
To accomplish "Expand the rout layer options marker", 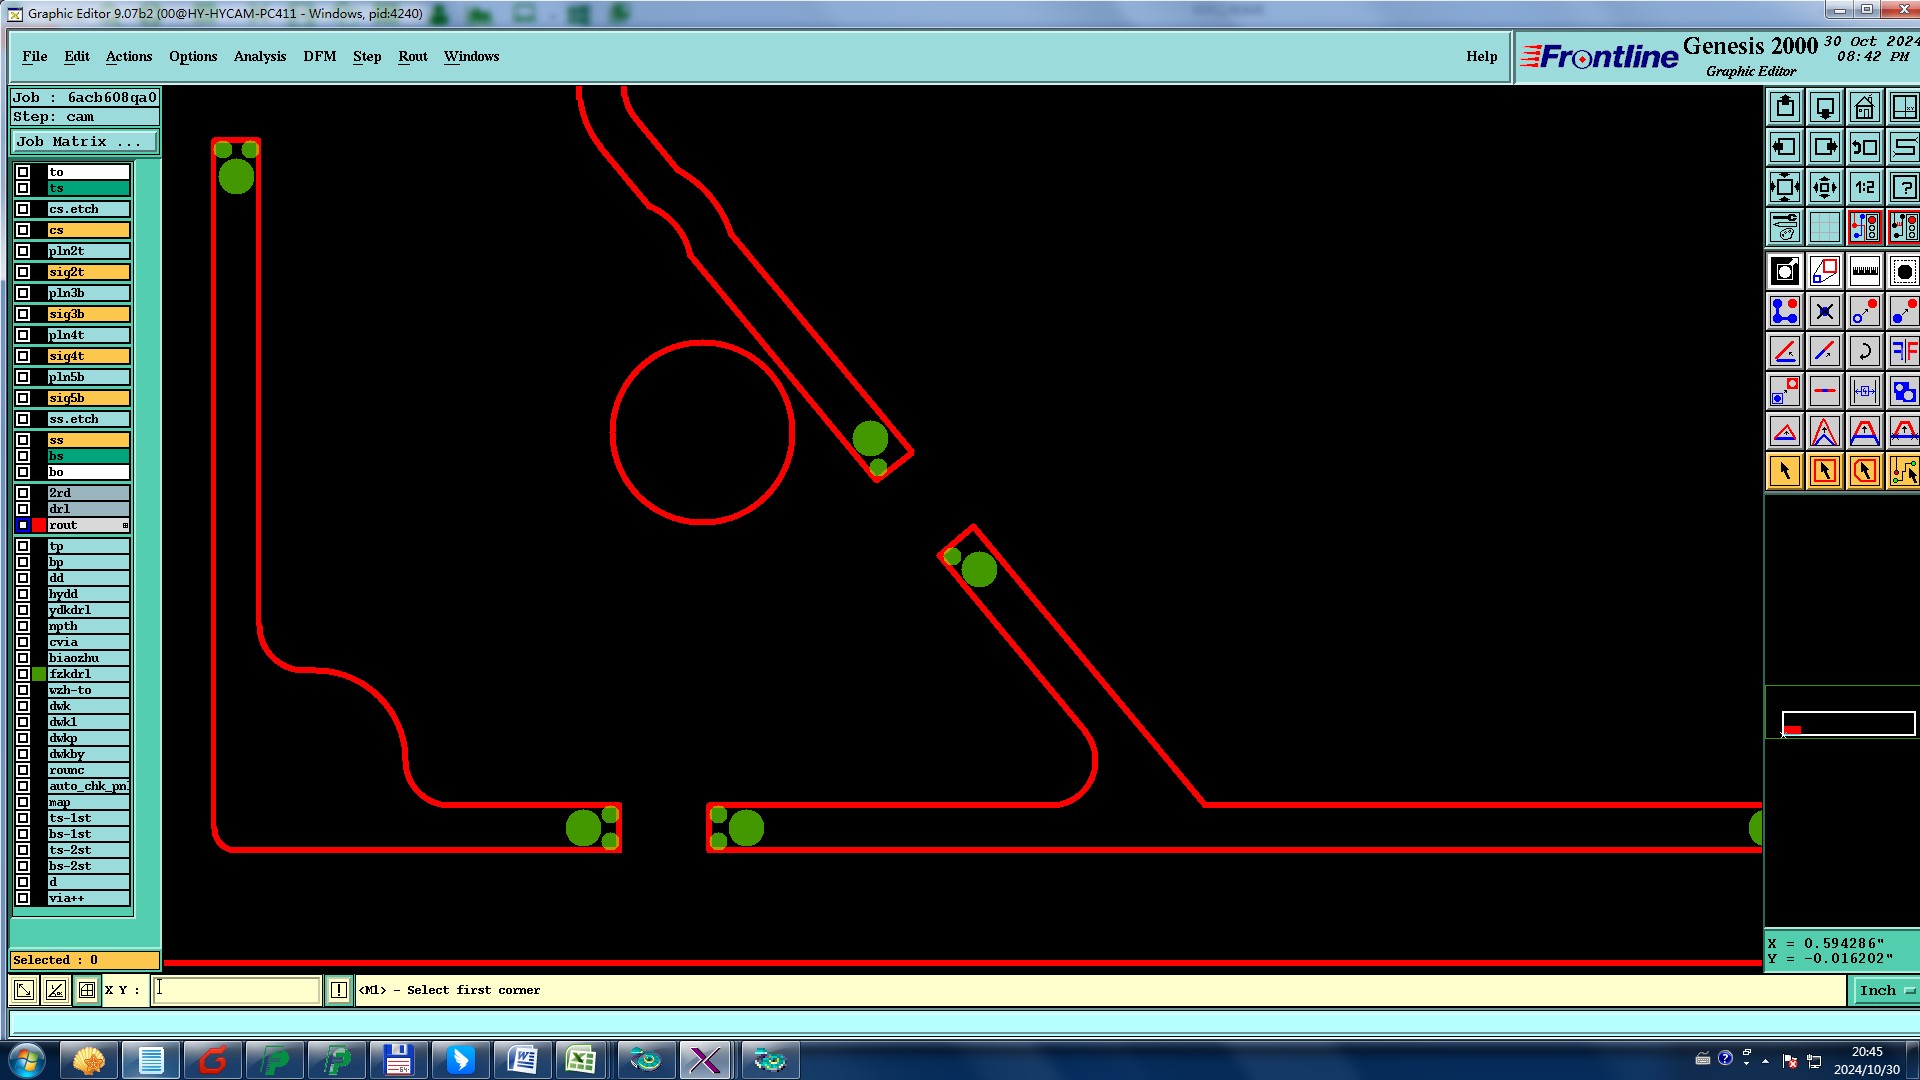I will (x=125, y=525).
